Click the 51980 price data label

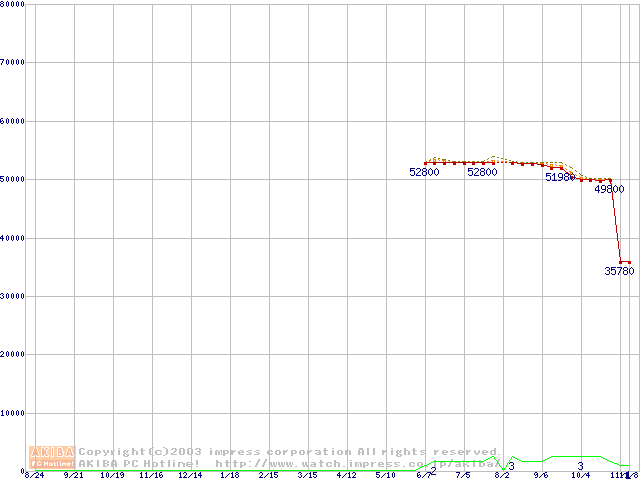tap(560, 177)
